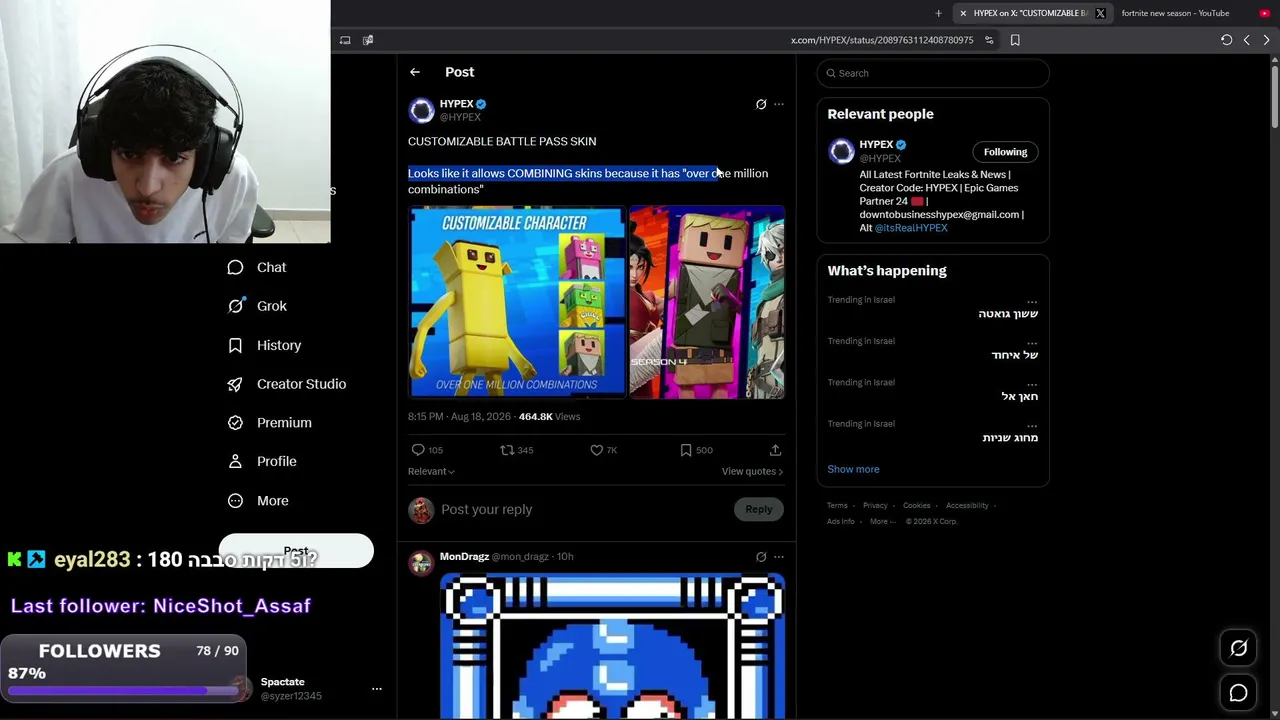
Task: Click the History bookmark icon in sidebar
Action: 235,345
